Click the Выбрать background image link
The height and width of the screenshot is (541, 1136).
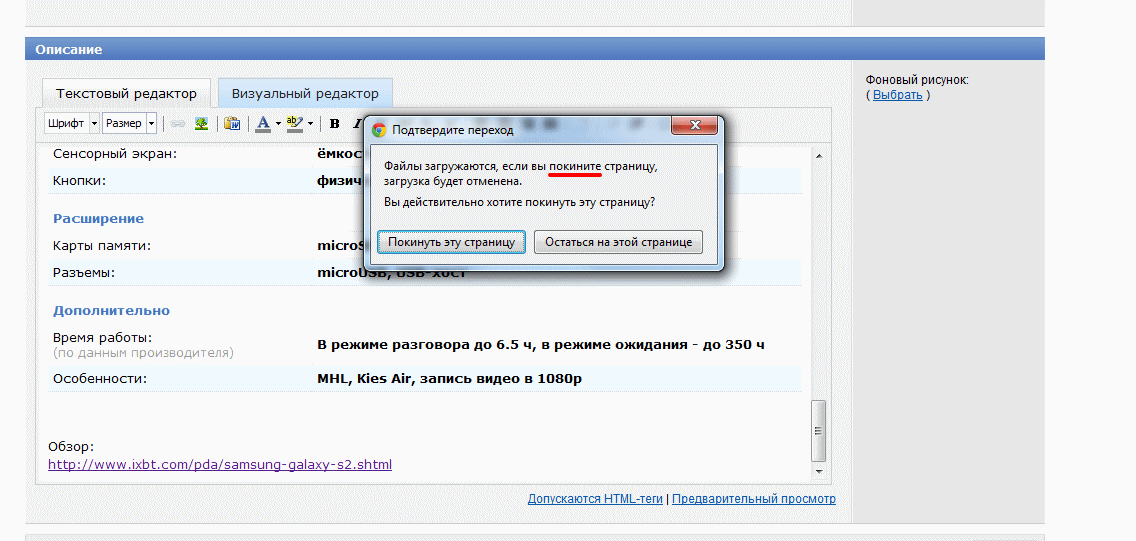897,95
